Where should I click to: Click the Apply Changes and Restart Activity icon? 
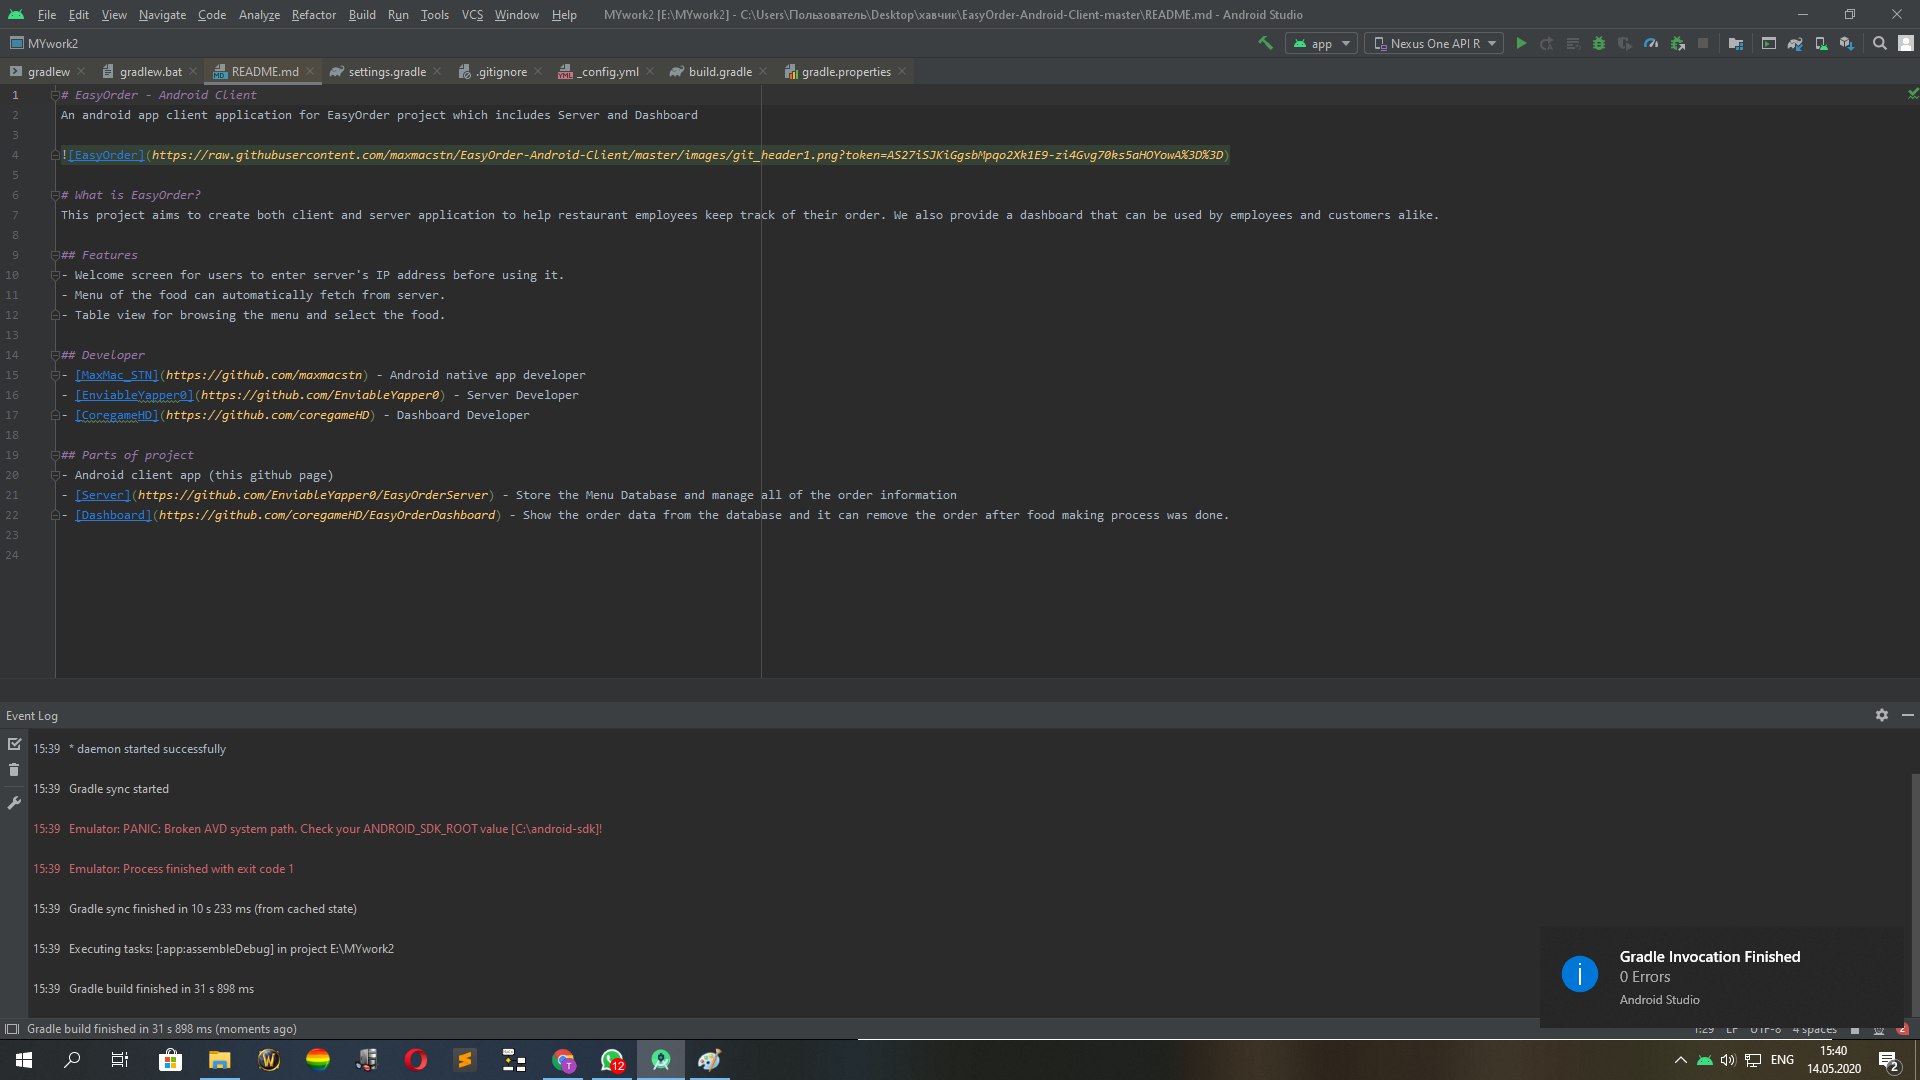pyautogui.click(x=1546, y=43)
